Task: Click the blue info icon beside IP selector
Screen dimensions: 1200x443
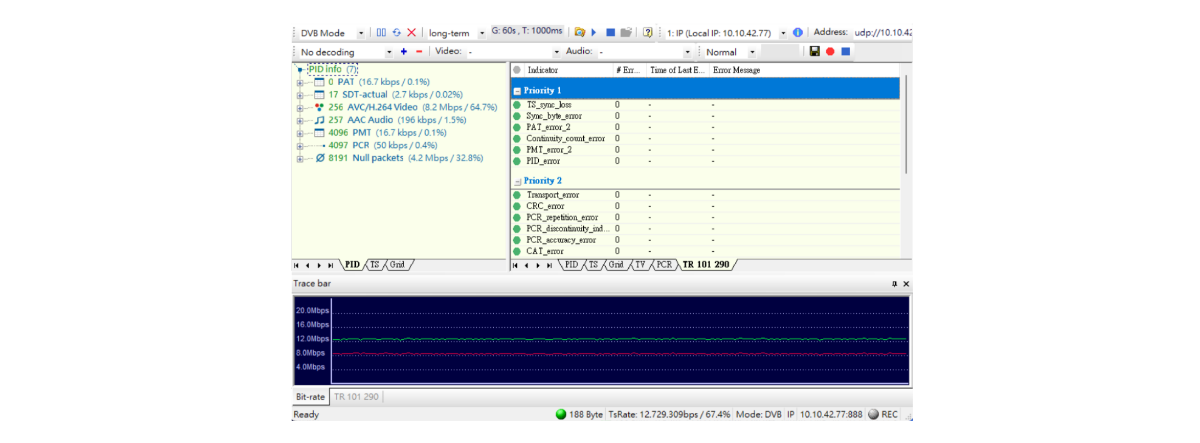Action: pos(797,33)
